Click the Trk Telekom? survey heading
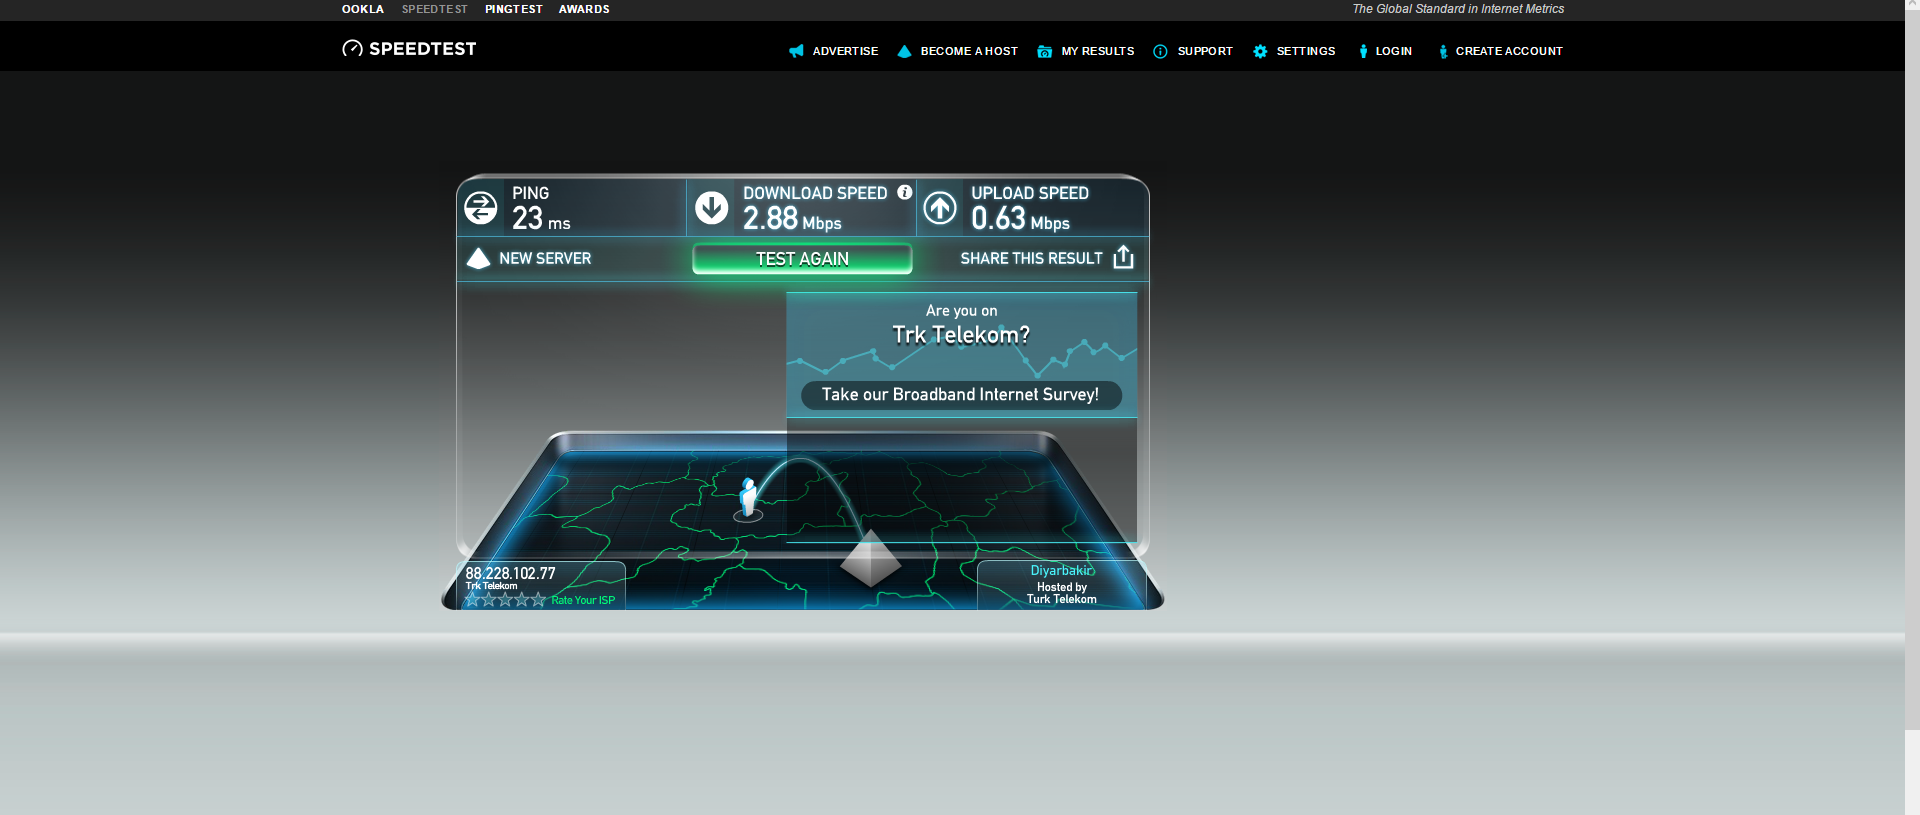 (x=961, y=335)
